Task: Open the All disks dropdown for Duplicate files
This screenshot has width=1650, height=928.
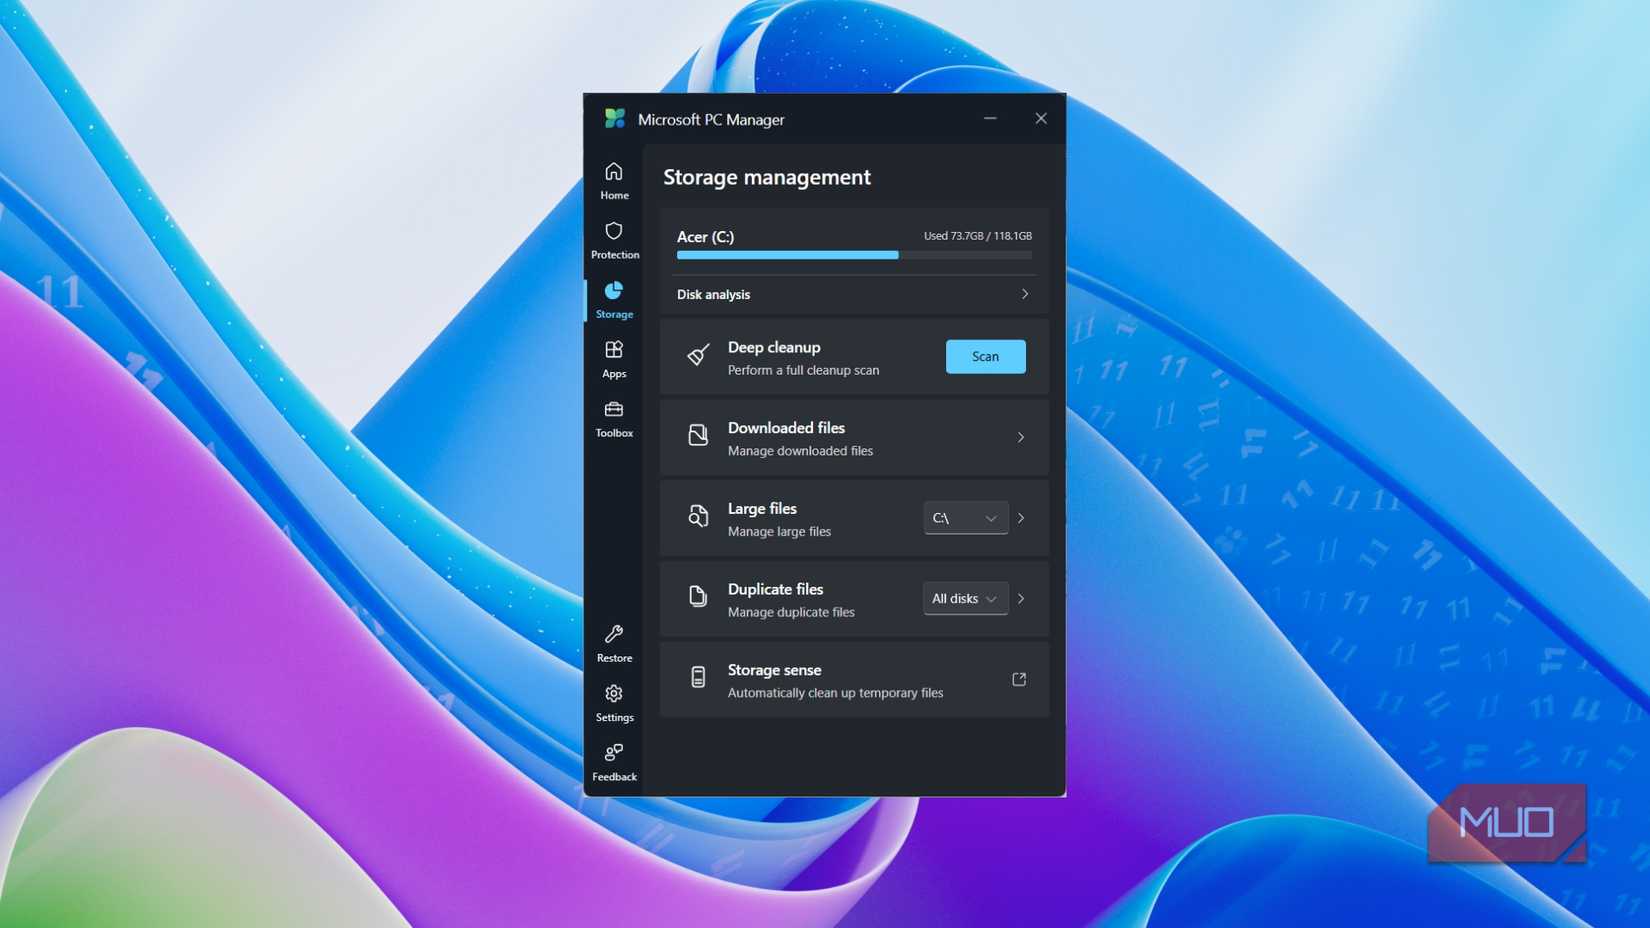Action: tap(964, 598)
